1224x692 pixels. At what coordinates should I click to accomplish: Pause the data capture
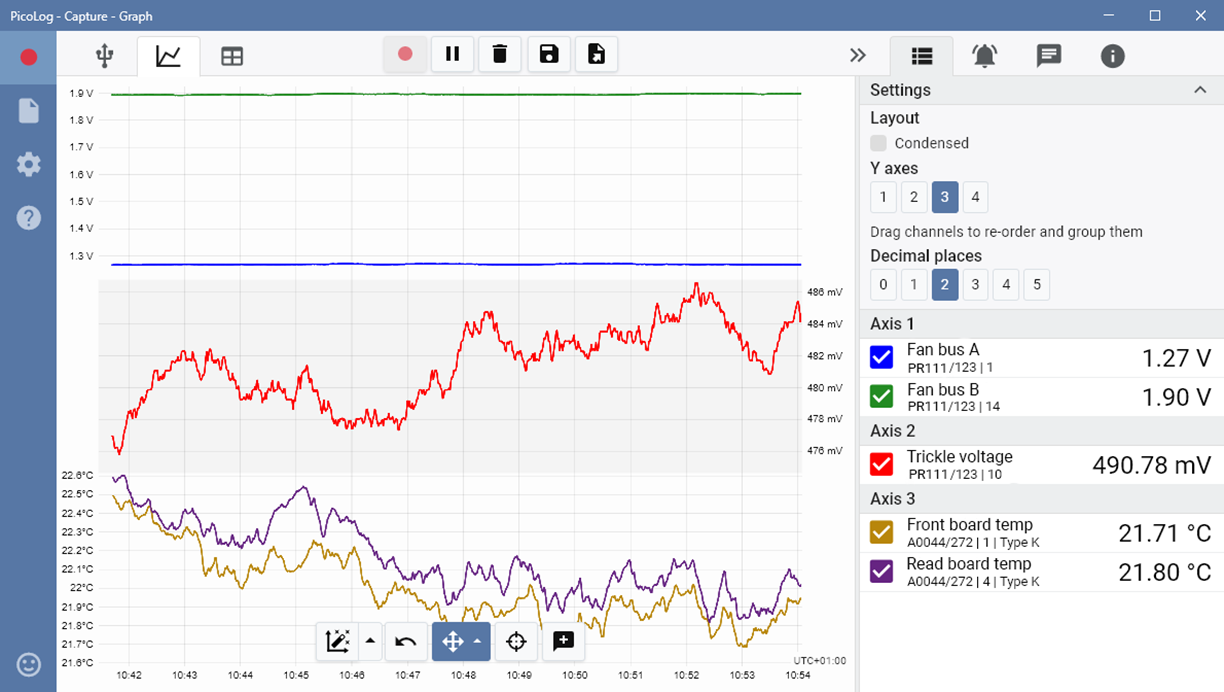(452, 54)
